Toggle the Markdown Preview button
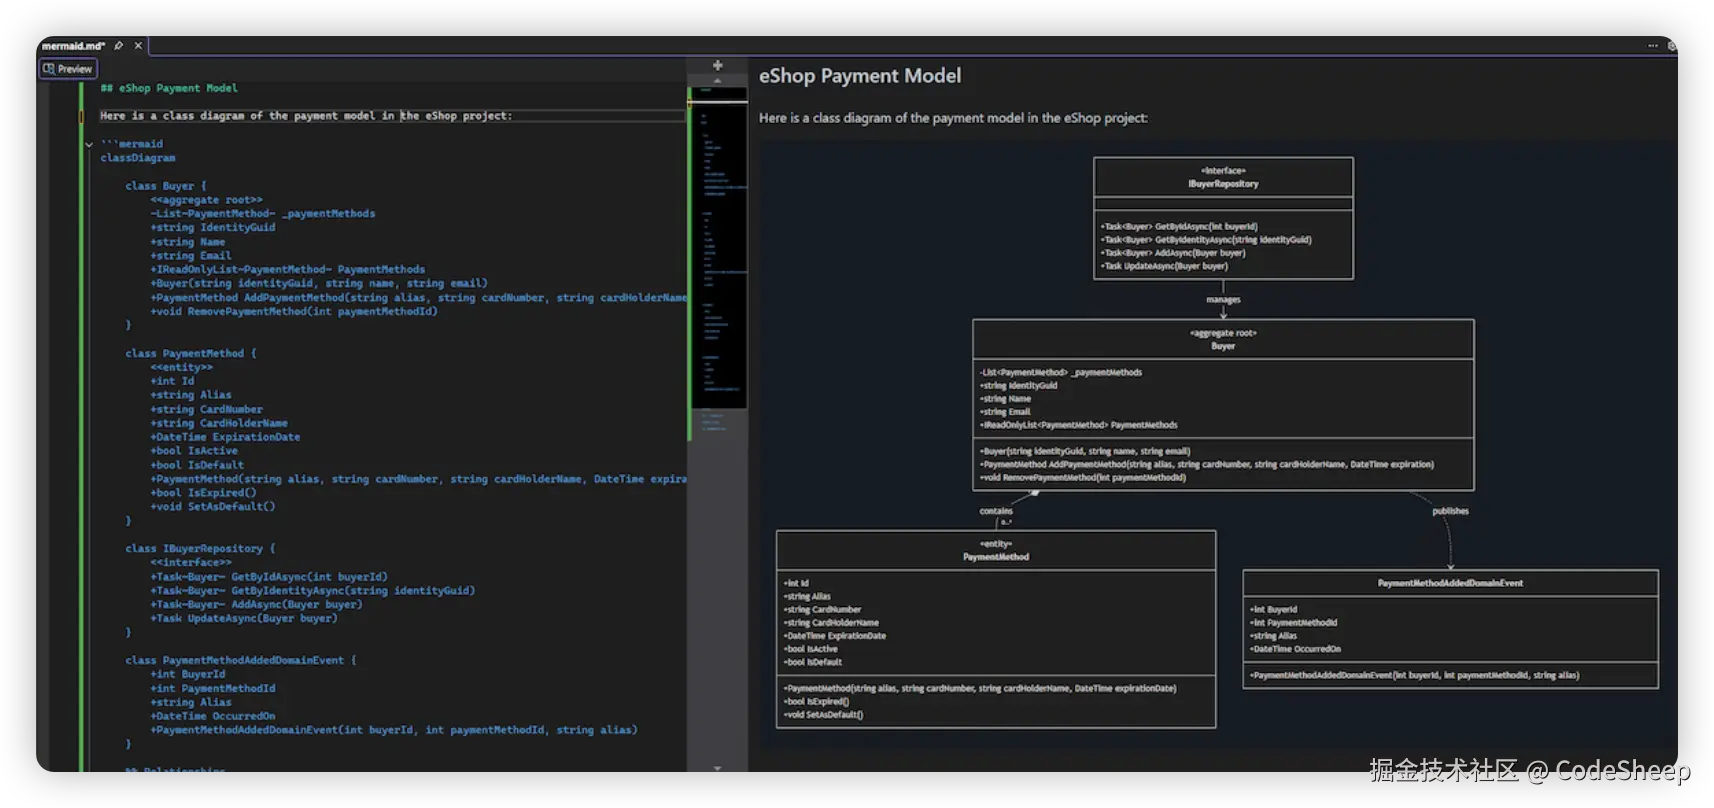The width and height of the screenshot is (1714, 808). click(68, 69)
